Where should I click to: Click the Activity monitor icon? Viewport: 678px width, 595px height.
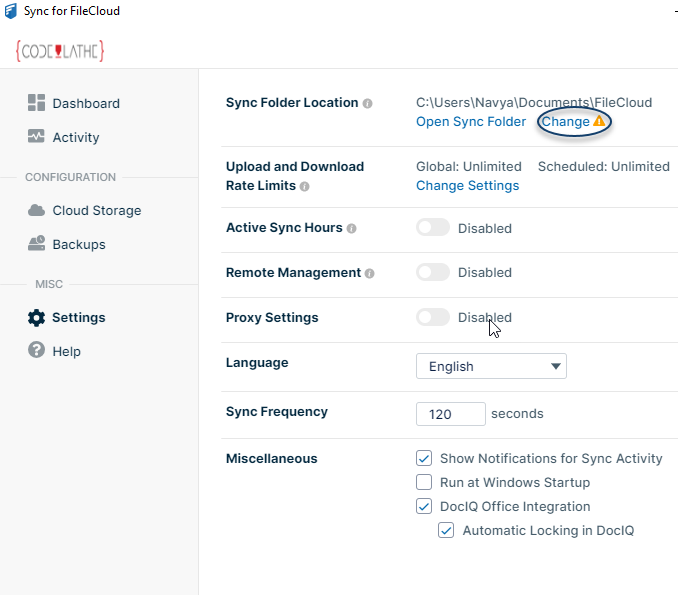[36, 136]
